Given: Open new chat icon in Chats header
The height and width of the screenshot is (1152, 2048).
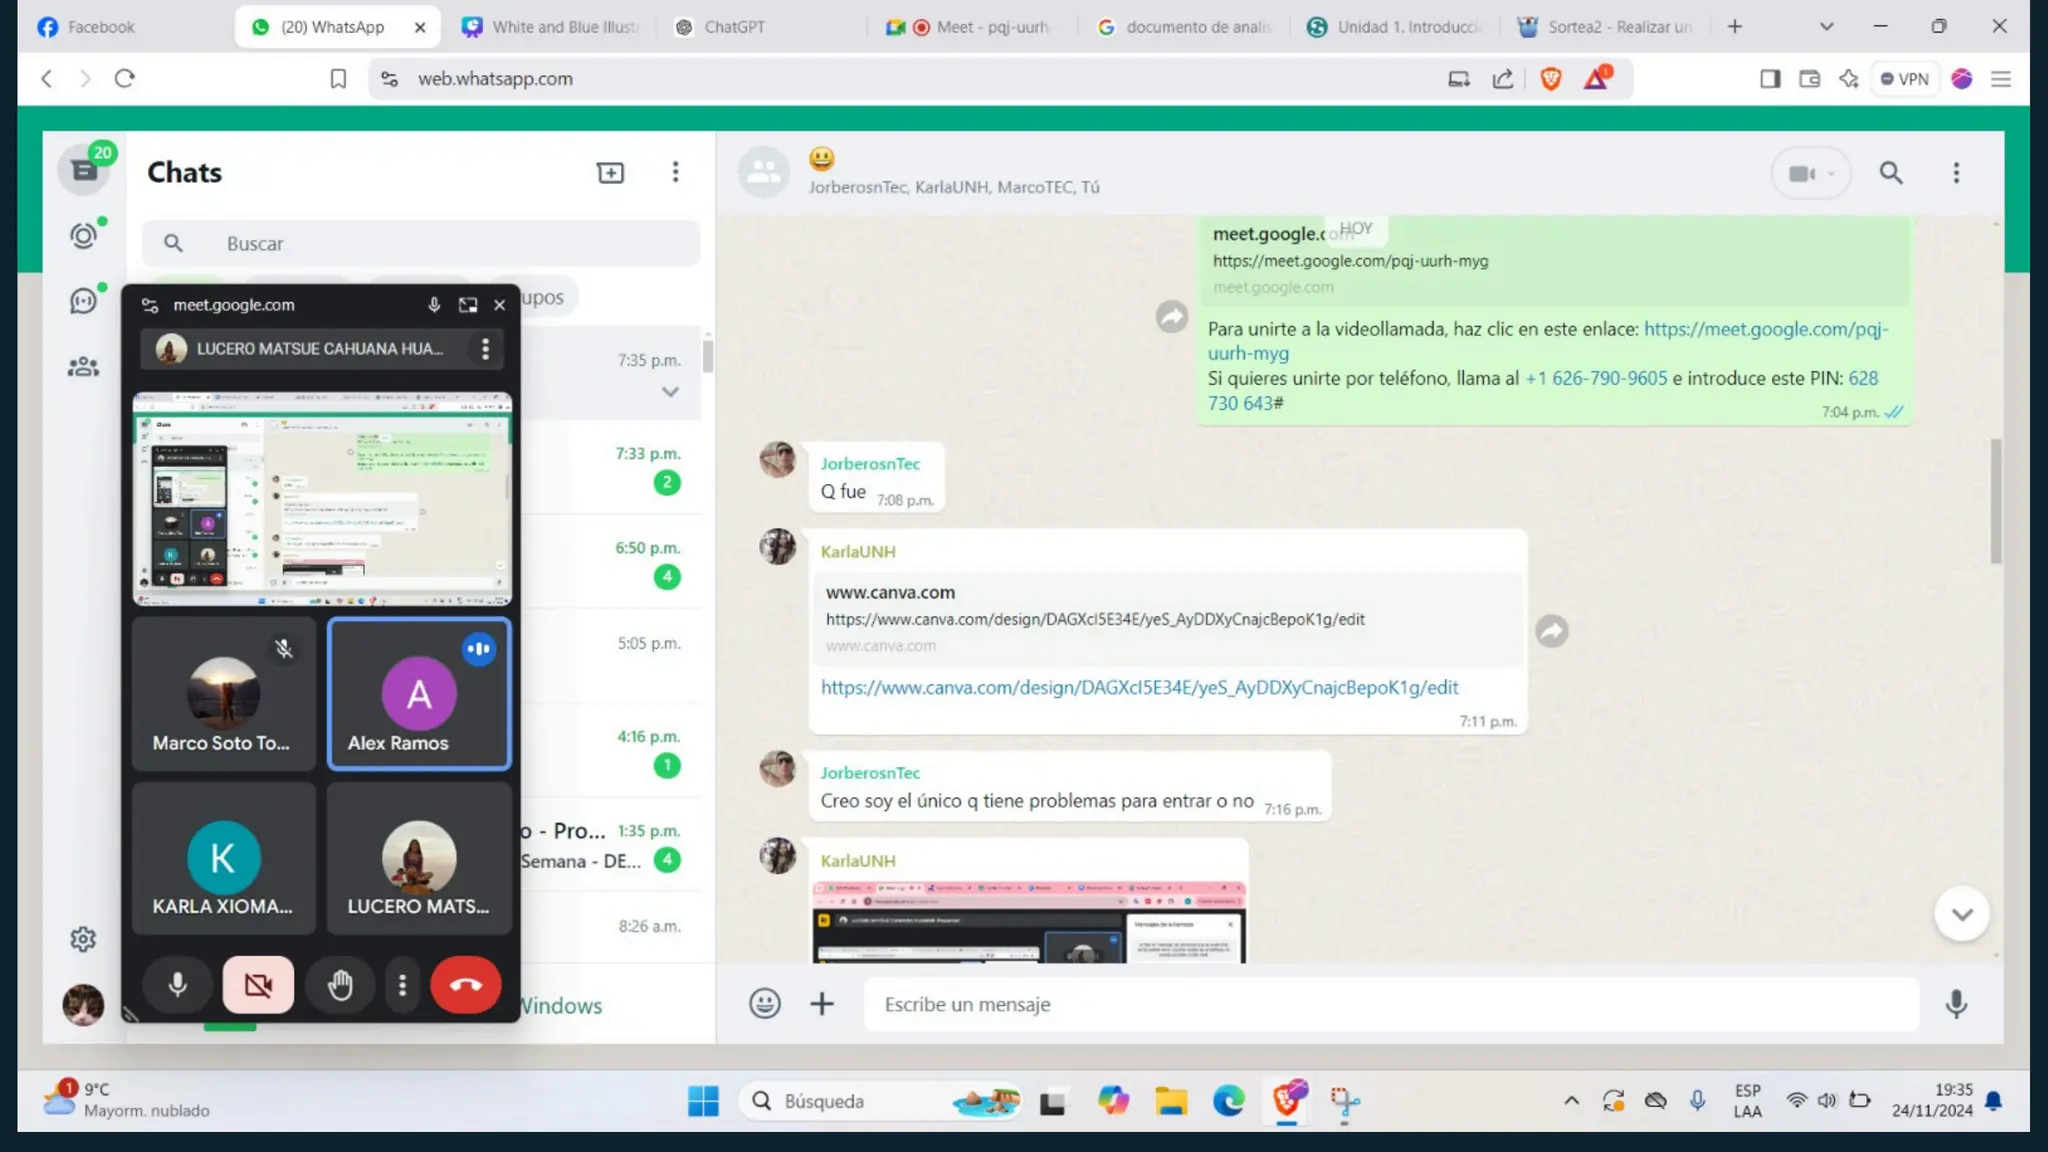Looking at the screenshot, I should coord(610,172).
